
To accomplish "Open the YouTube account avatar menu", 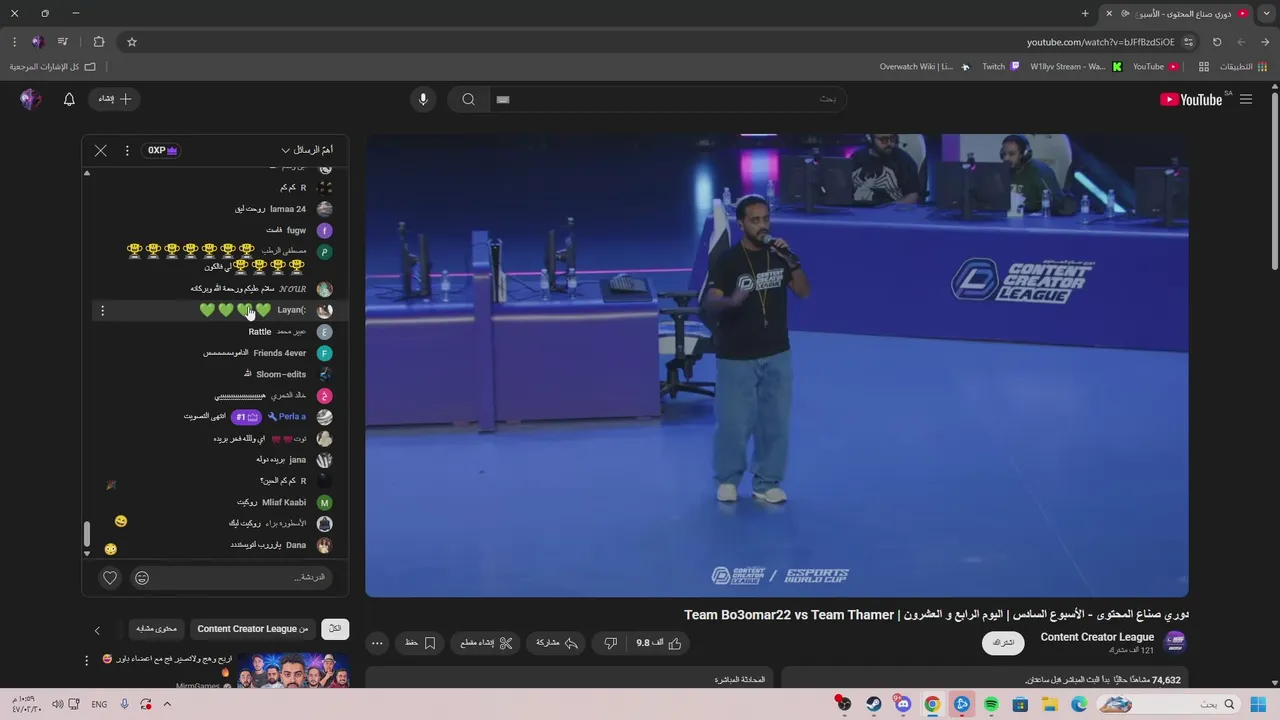I will click(x=31, y=99).
